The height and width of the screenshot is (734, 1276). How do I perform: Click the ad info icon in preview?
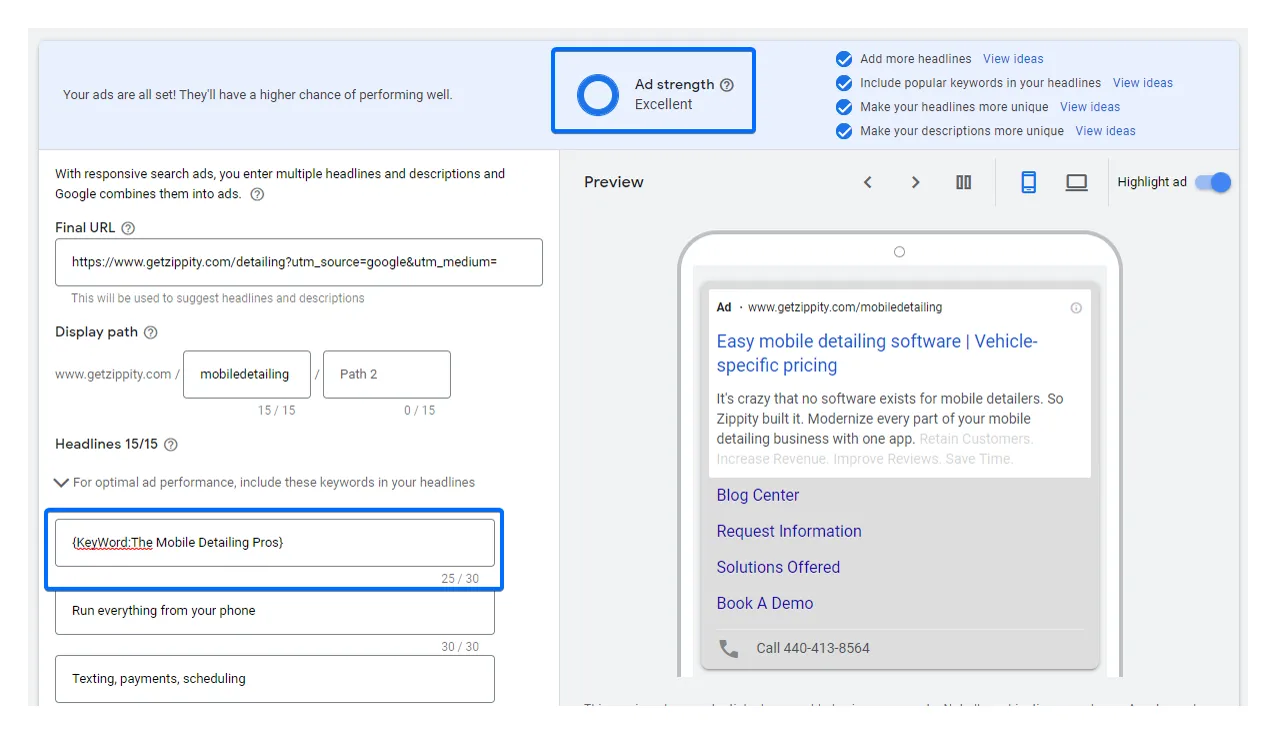point(1076,308)
